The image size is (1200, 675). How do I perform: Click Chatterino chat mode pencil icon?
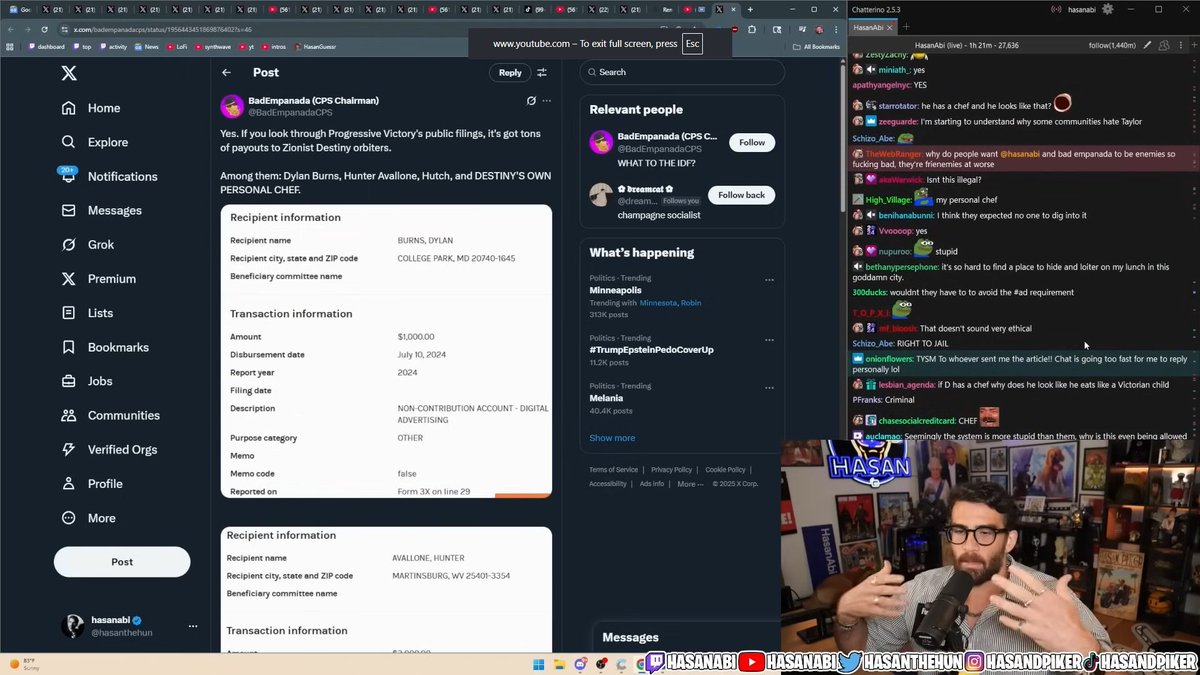click(1149, 45)
